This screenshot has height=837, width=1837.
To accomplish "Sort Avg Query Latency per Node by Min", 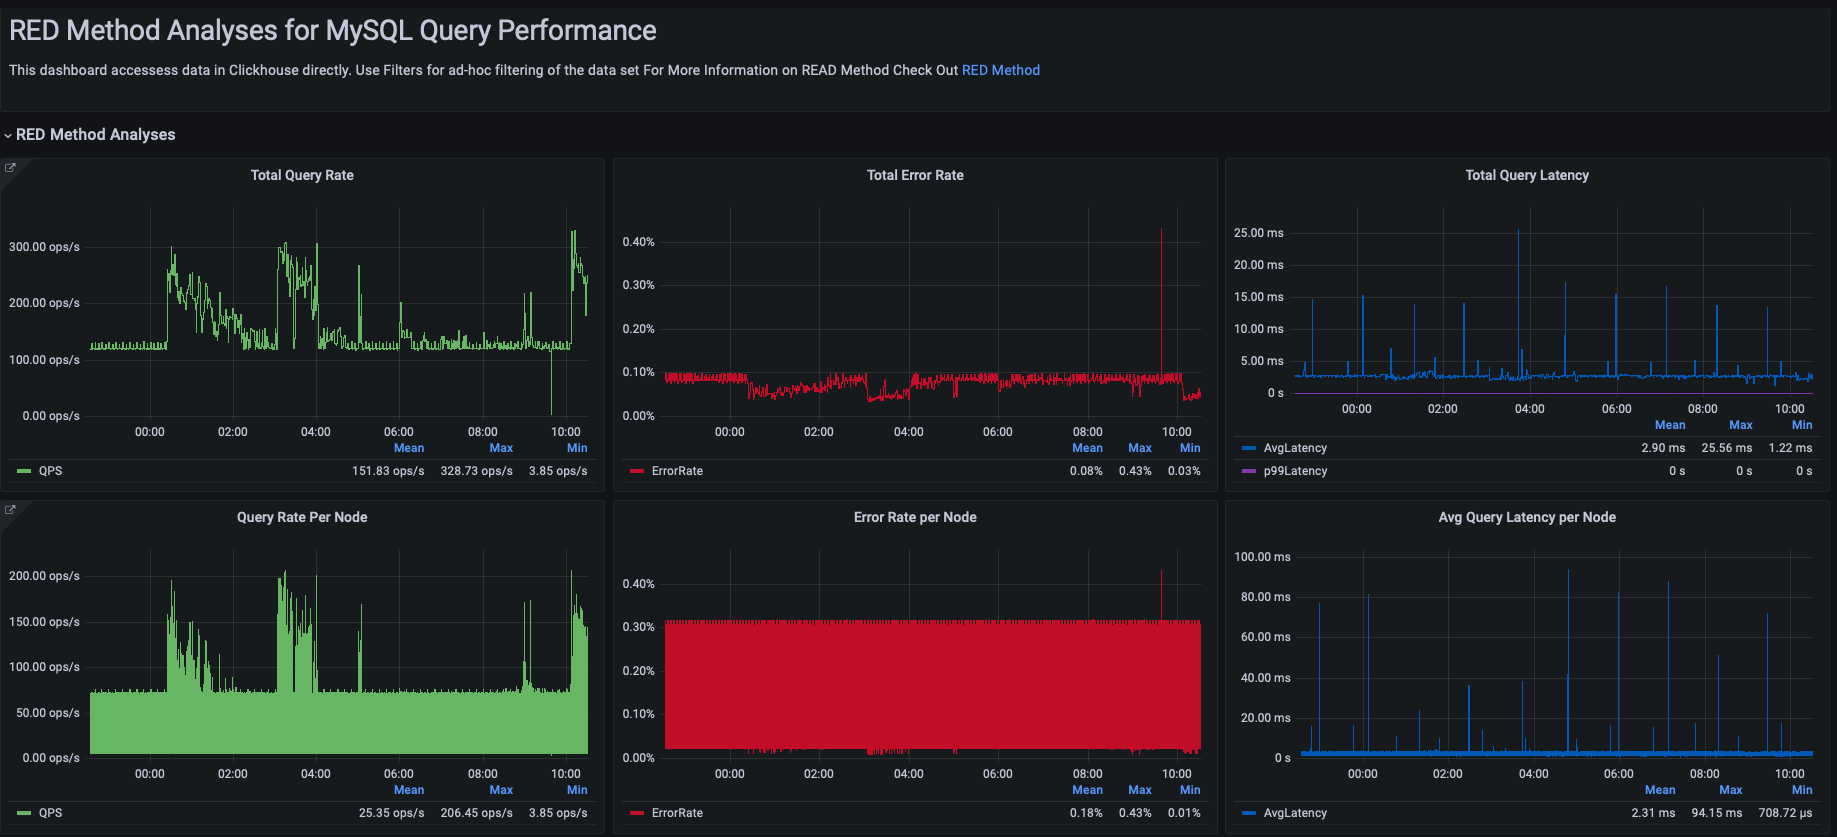I will coord(1802,790).
